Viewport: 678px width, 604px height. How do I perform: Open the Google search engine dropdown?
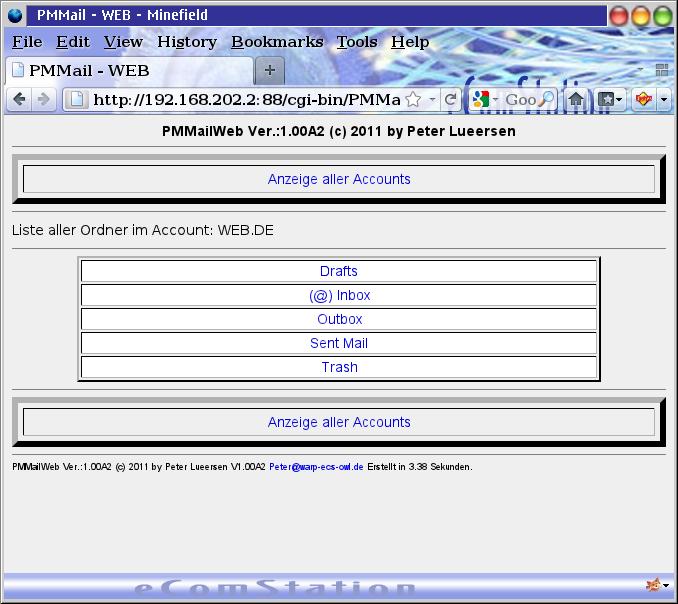484,99
